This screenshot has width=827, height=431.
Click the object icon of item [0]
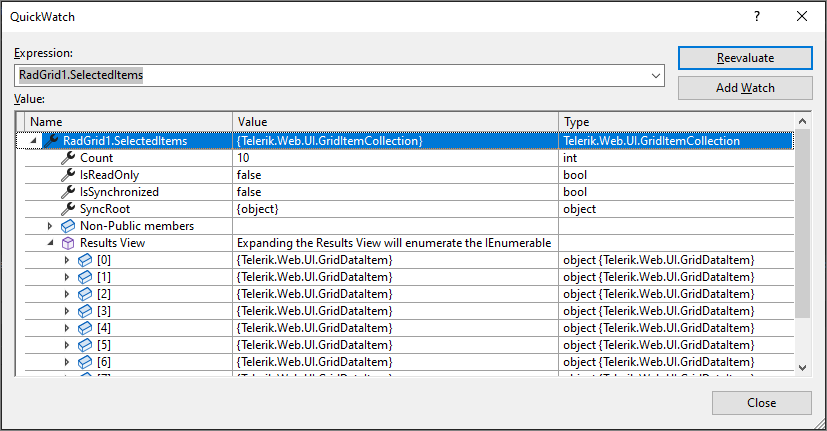85,260
